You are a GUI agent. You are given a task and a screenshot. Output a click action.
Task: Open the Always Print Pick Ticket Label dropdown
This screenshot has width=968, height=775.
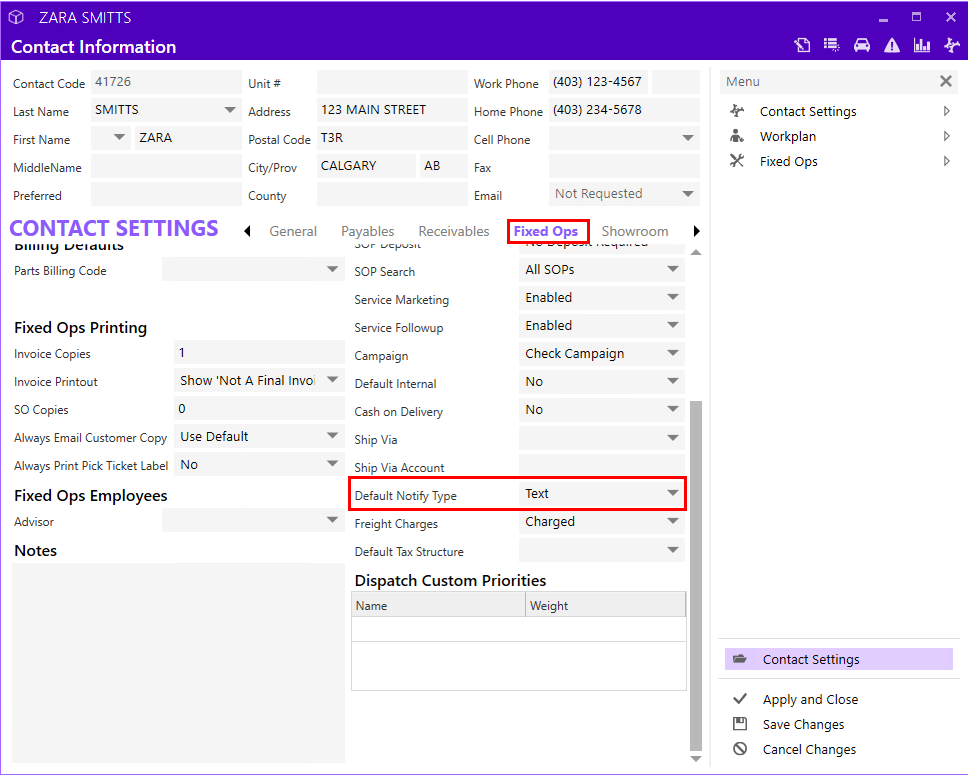point(332,463)
